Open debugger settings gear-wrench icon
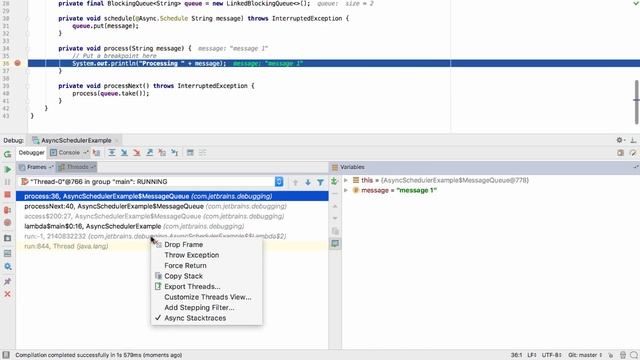 tap(7, 267)
